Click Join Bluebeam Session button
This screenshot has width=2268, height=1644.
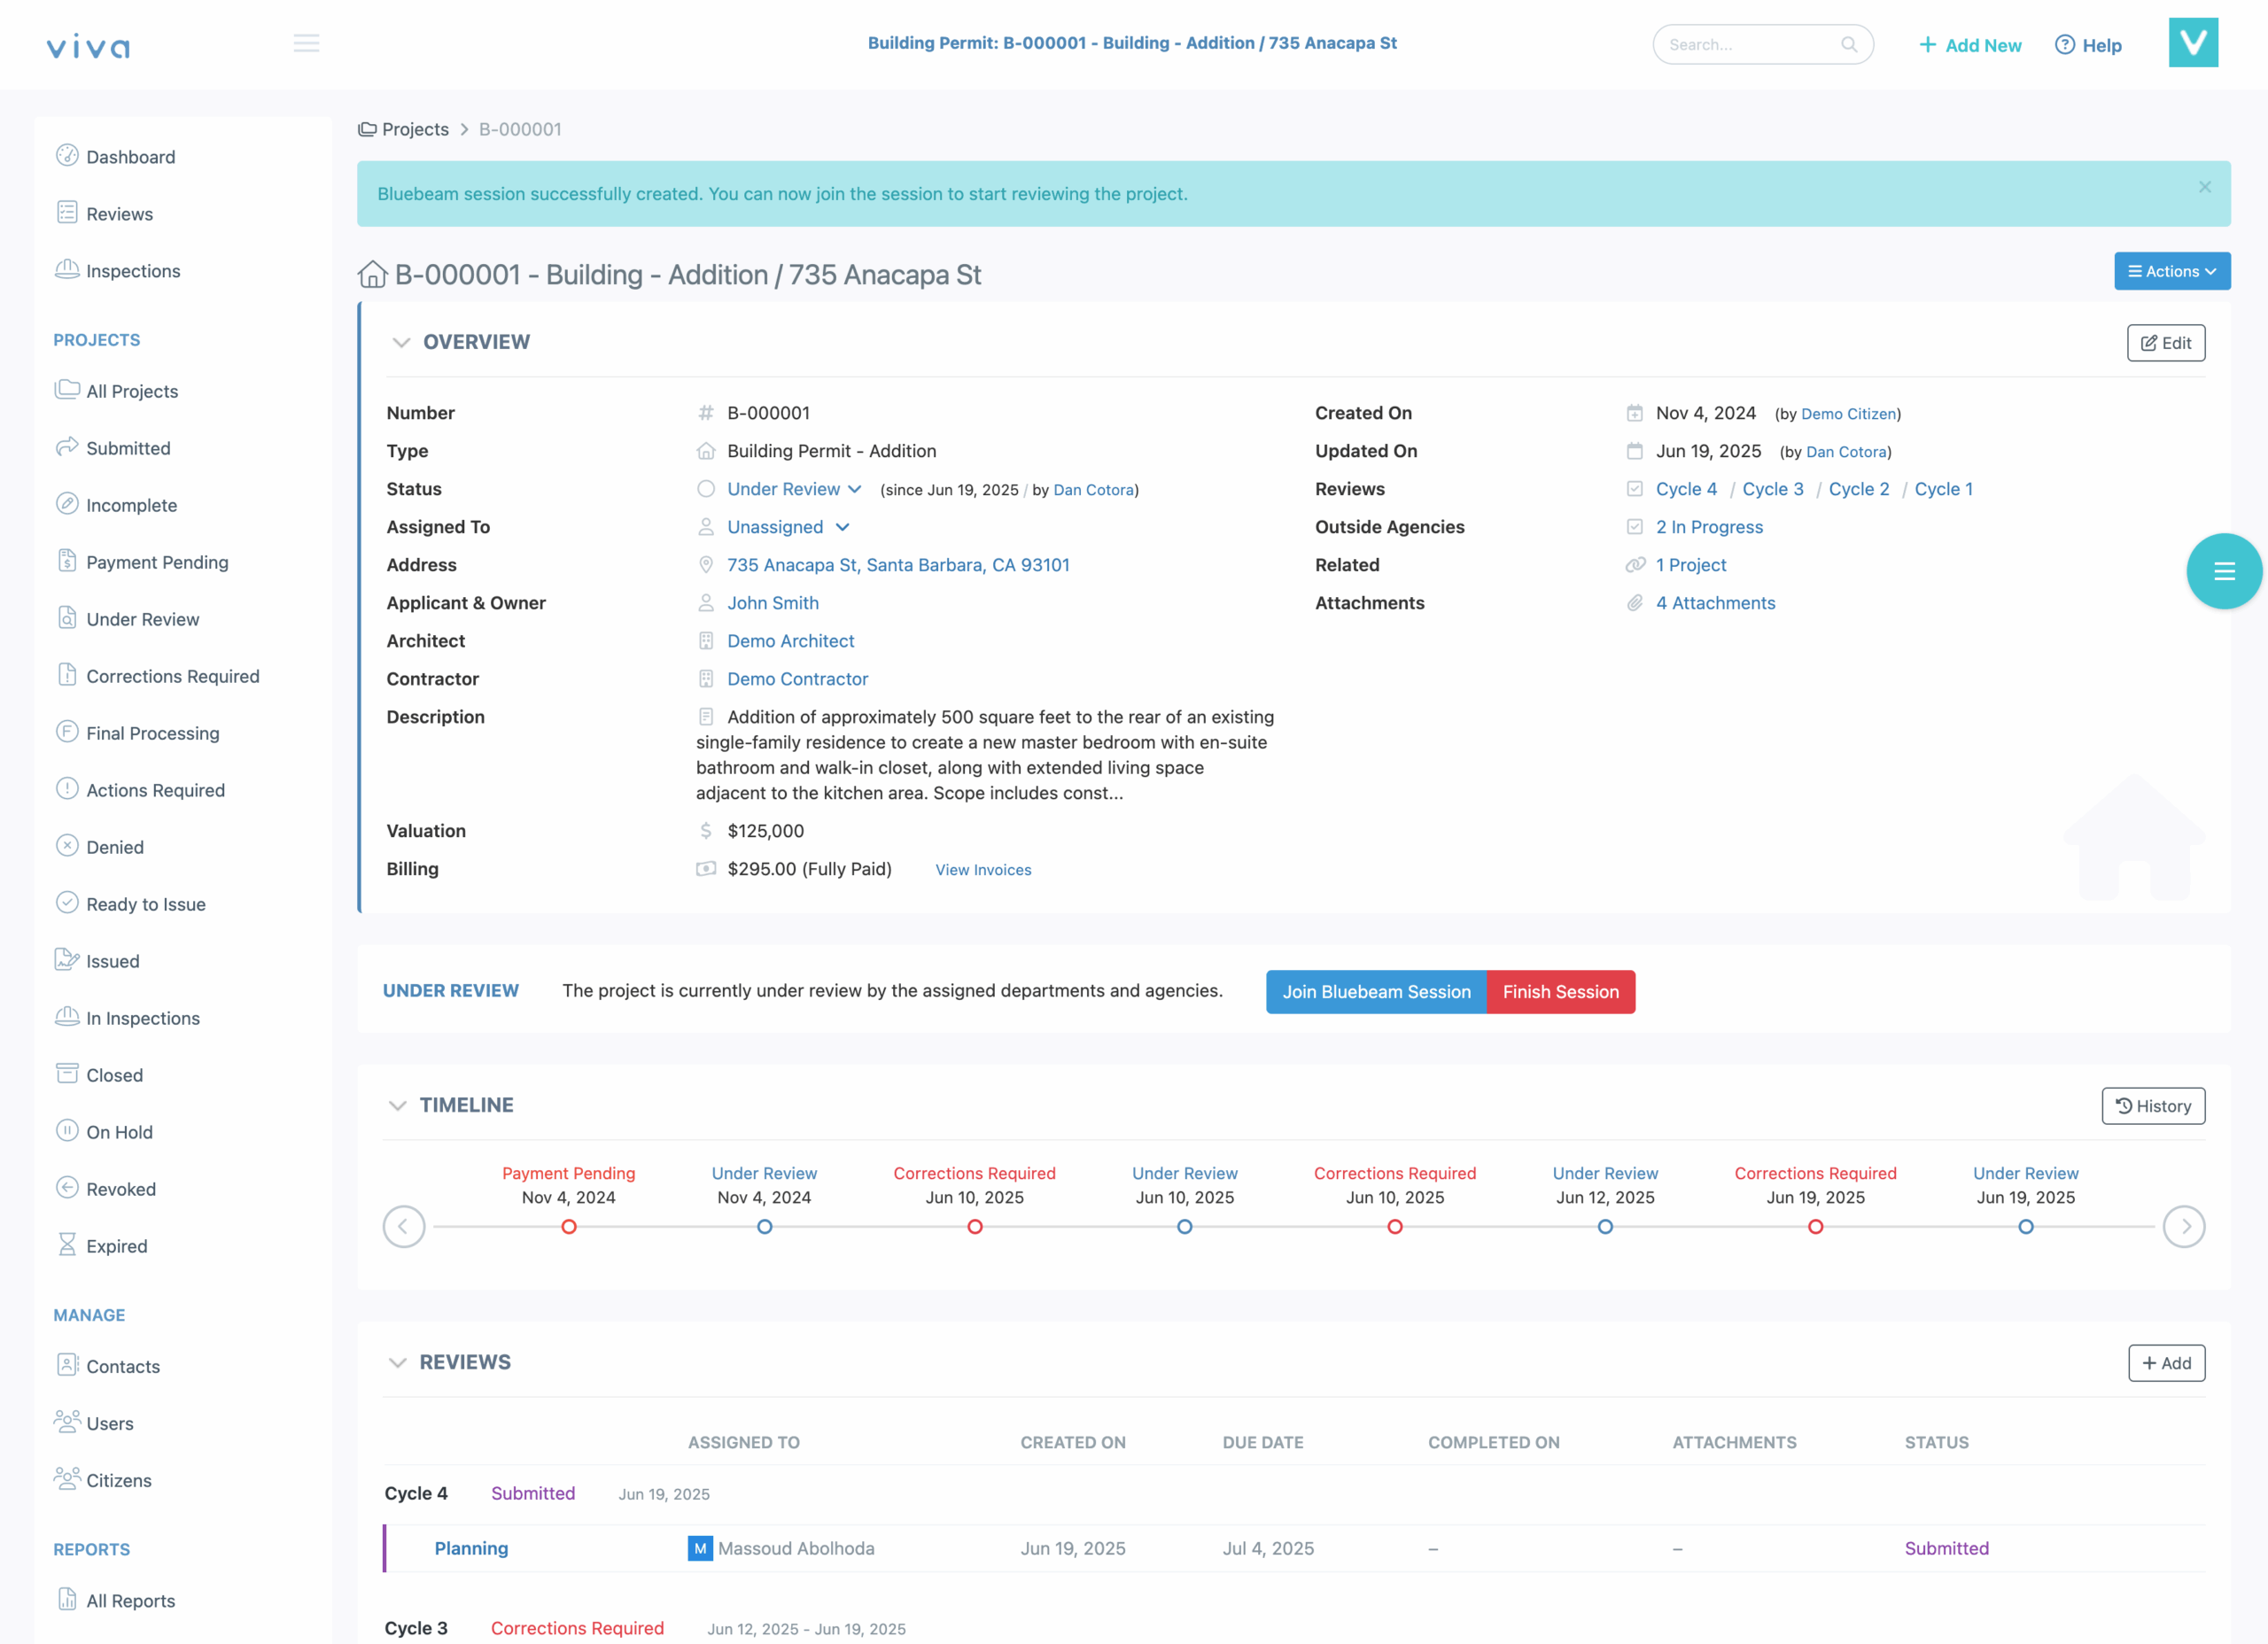[x=1375, y=992]
